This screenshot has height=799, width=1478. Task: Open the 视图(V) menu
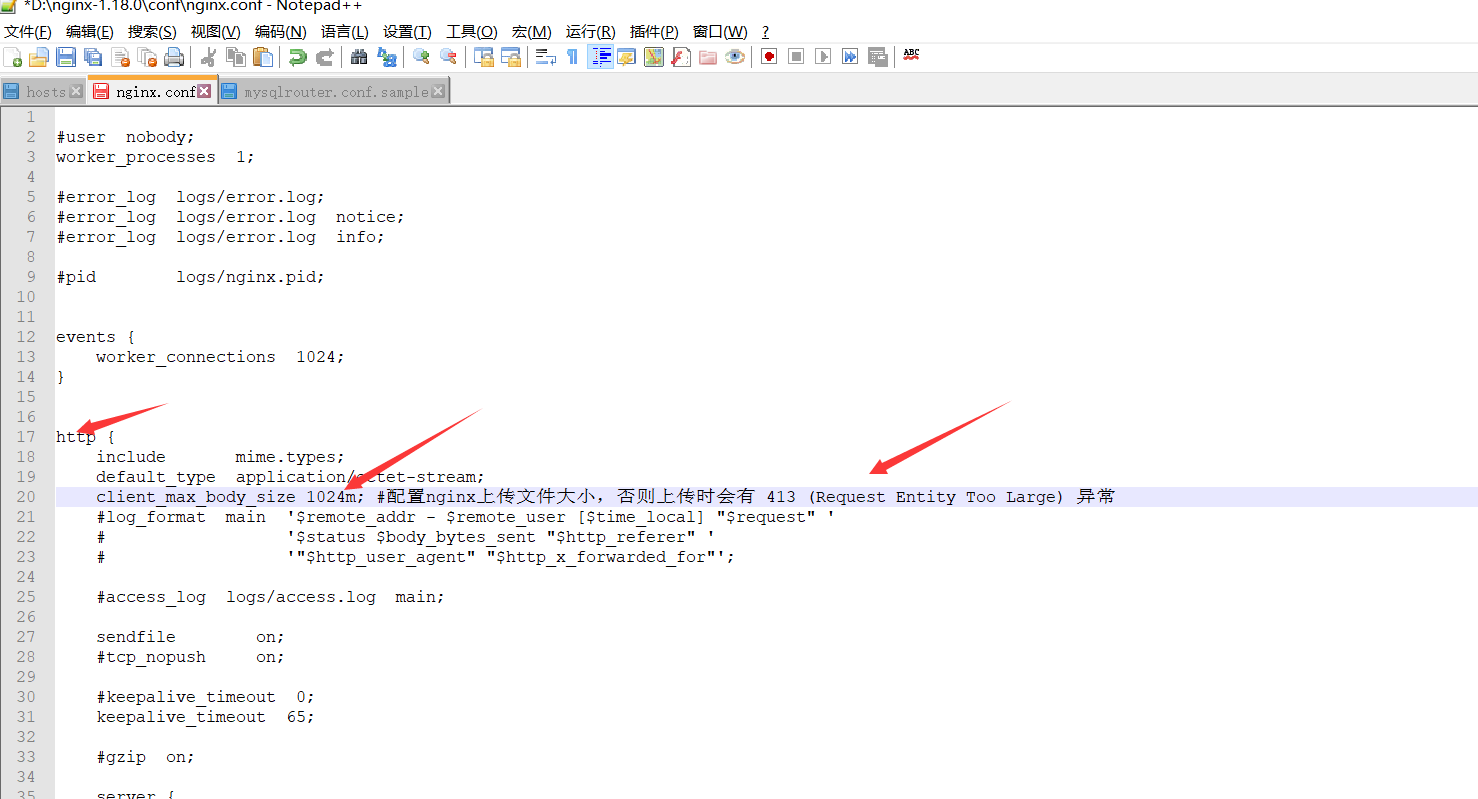[216, 32]
